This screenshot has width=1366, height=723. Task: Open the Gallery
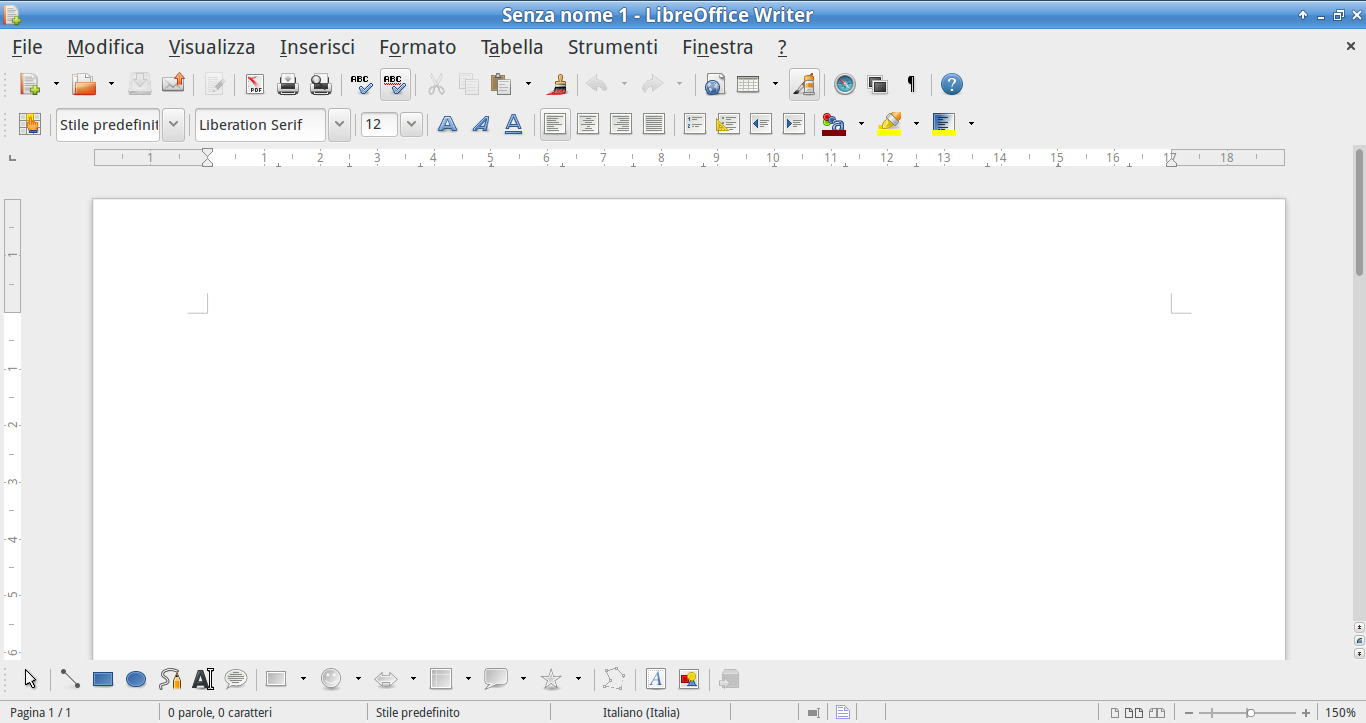pos(878,85)
